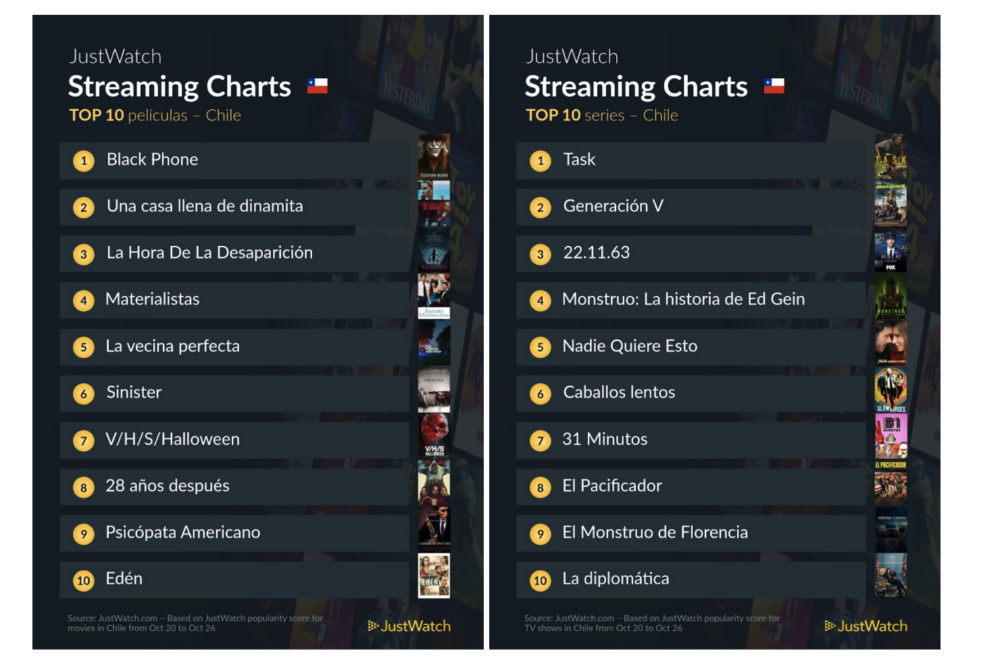Screen dimensions: 1000x662
Task: Click the number 1 badge beside Black Phone
Action: [85, 160]
